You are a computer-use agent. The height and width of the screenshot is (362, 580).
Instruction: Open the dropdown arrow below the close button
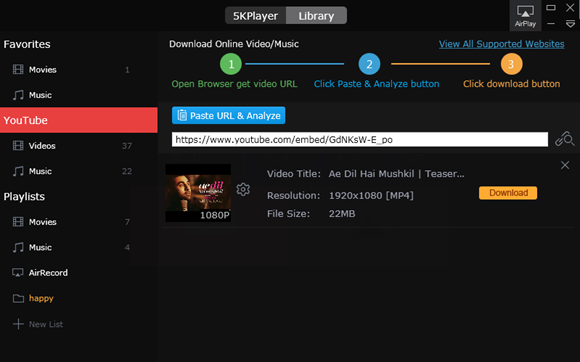[x=570, y=24]
